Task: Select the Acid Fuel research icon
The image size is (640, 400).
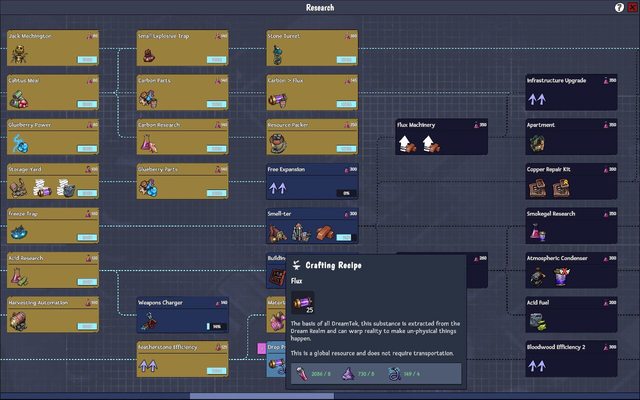Action: [536, 320]
